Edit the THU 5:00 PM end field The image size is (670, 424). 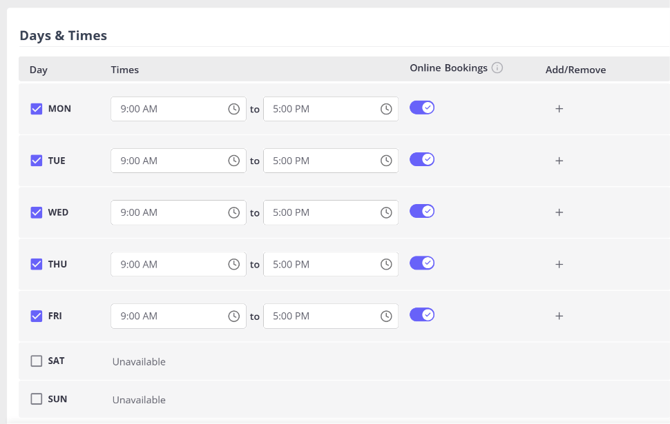point(331,264)
